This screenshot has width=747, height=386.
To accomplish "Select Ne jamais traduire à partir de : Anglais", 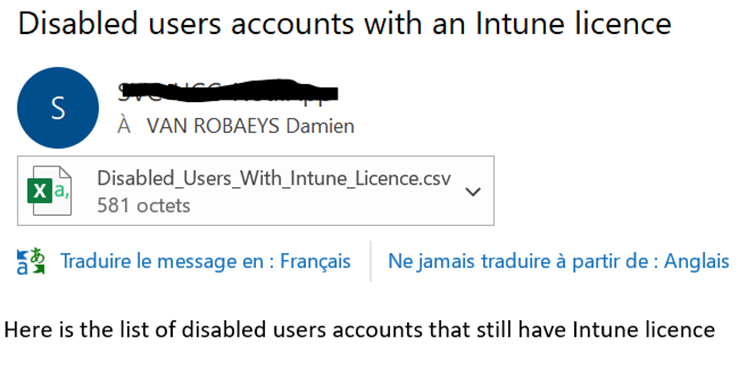I will point(558,262).
